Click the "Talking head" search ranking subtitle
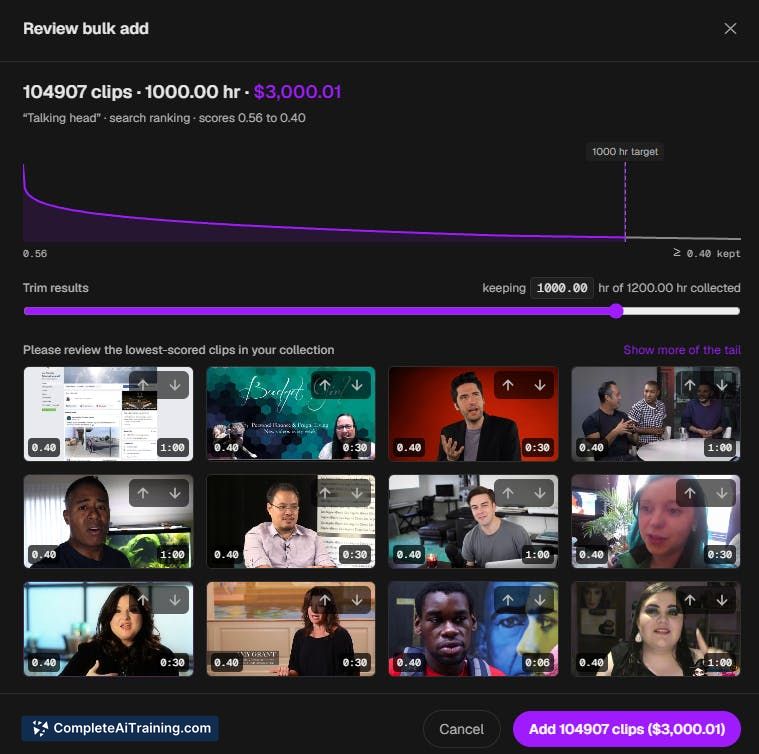The height and width of the screenshot is (754, 759). [164, 118]
